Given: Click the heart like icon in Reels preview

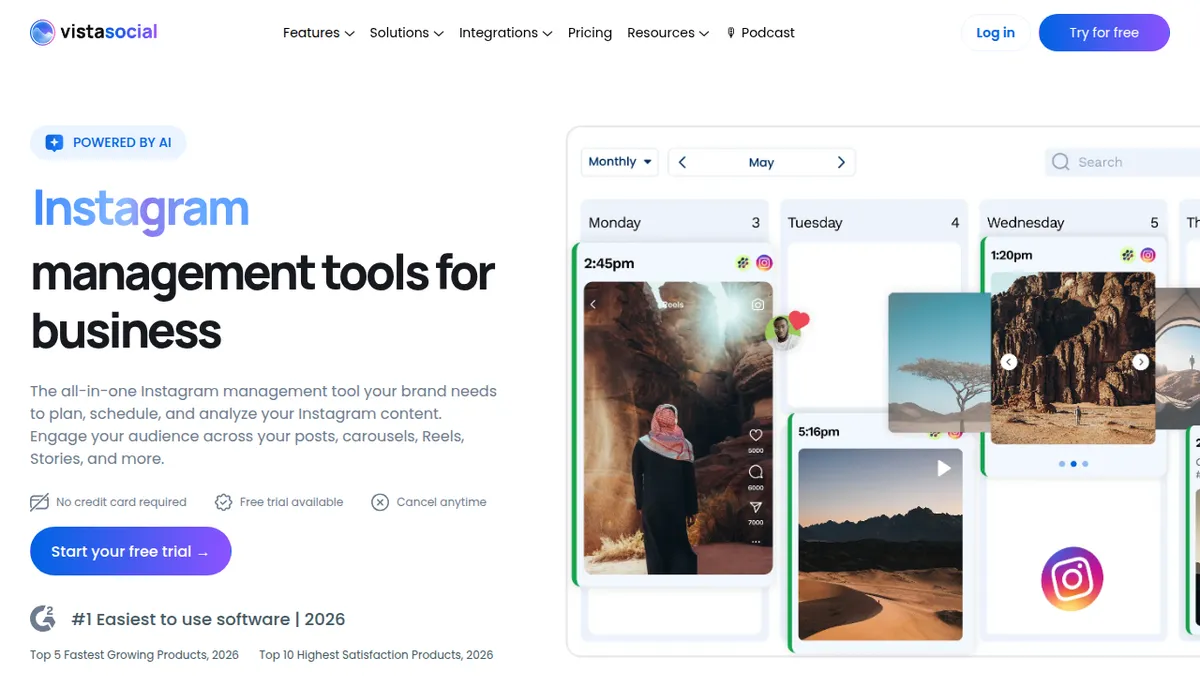Looking at the screenshot, I should (x=756, y=435).
